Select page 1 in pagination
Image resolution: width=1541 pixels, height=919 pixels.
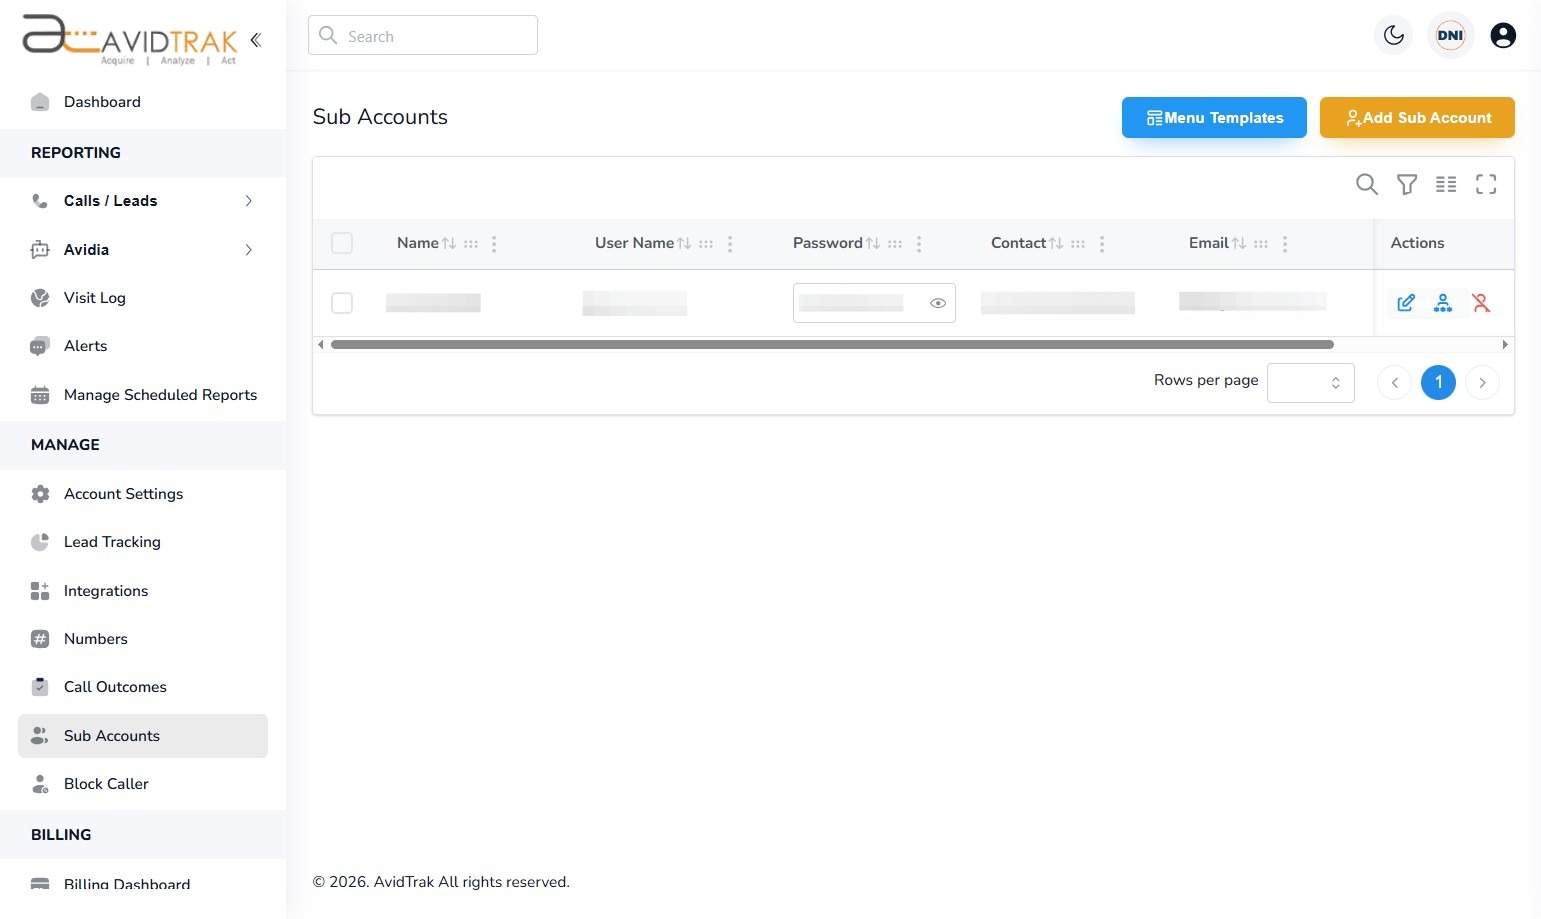pos(1438,383)
